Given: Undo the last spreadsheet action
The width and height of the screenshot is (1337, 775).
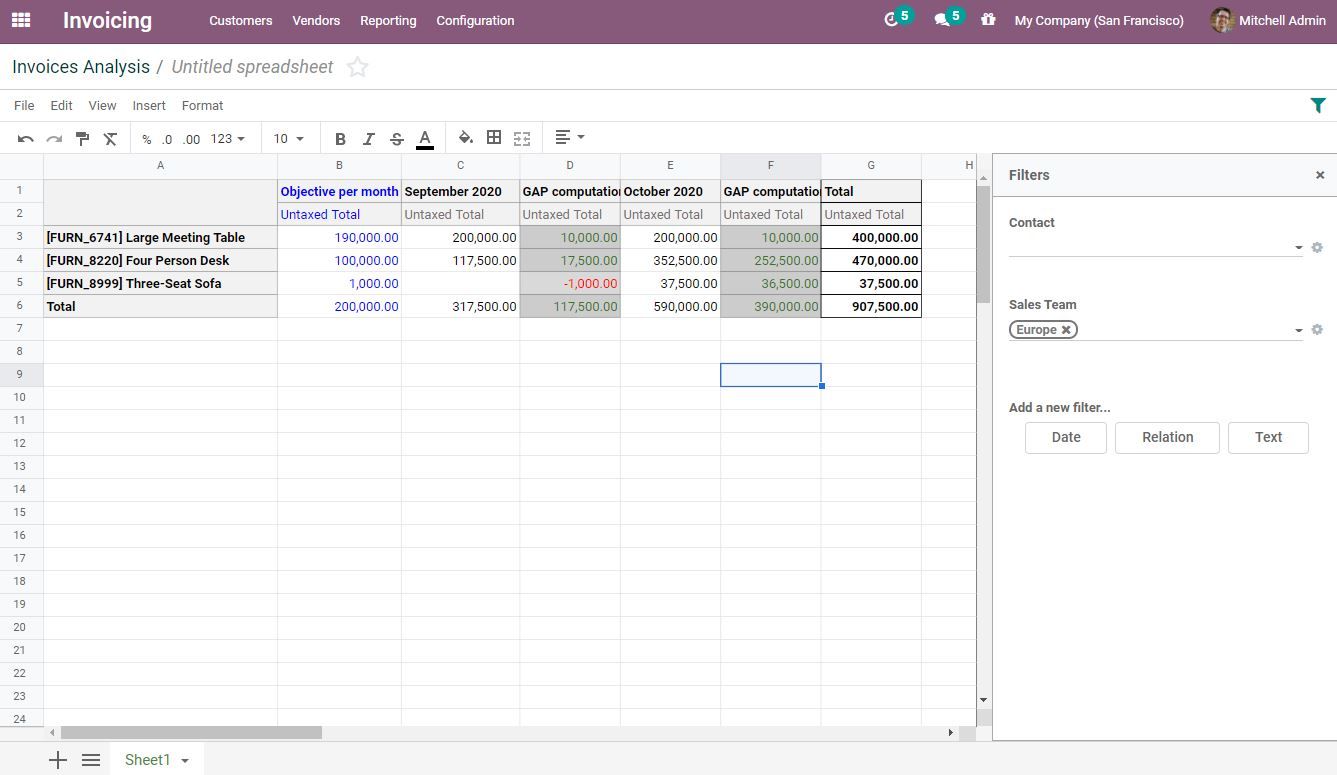Looking at the screenshot, I should pos(24,138).
